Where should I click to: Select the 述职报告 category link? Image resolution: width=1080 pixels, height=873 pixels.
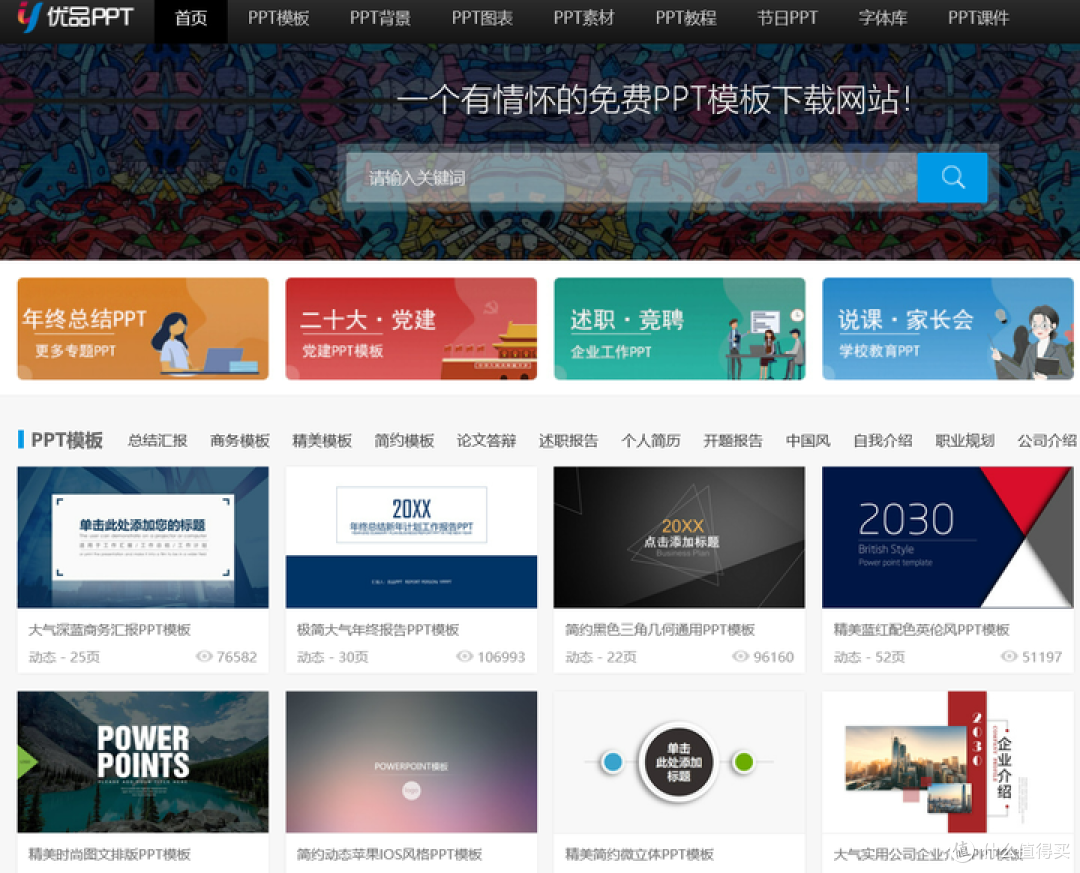568,441
